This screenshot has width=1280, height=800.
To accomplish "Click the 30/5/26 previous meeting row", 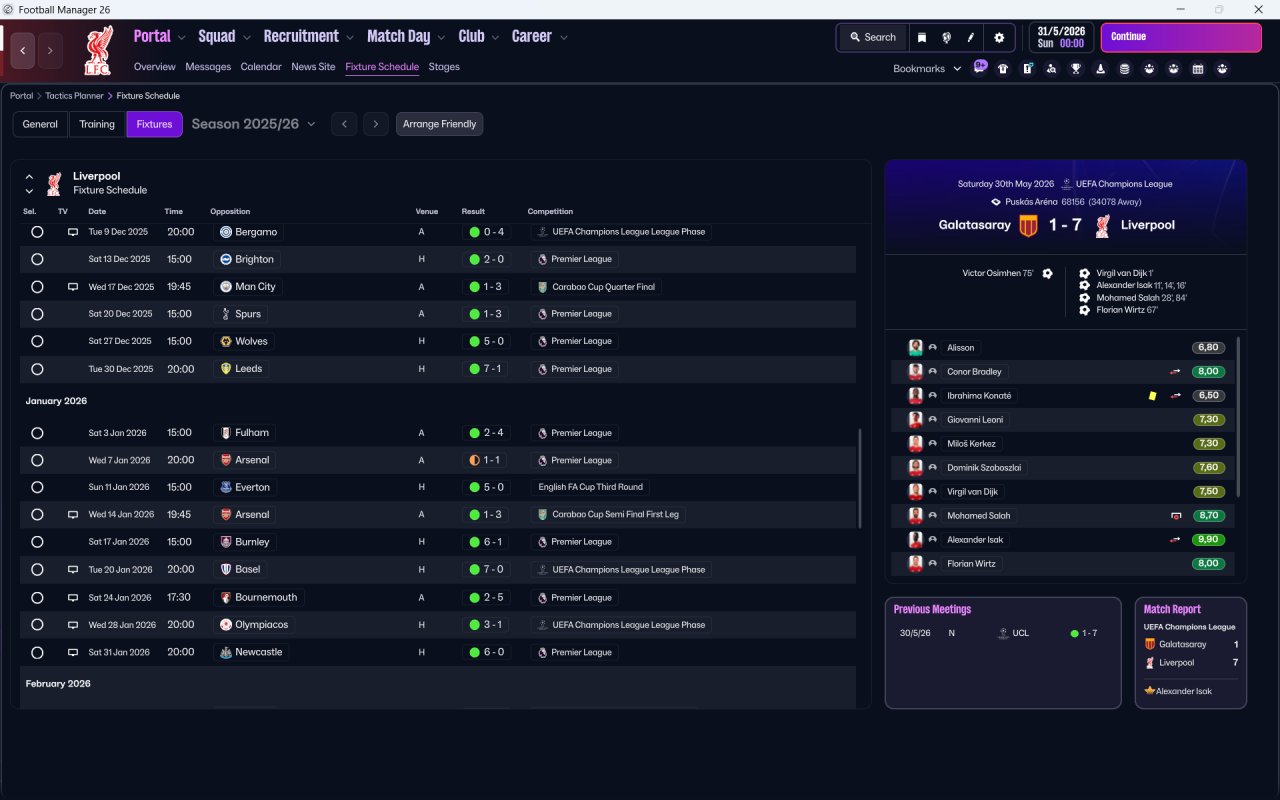I will pyautogui.click(x=1003, y=633).
